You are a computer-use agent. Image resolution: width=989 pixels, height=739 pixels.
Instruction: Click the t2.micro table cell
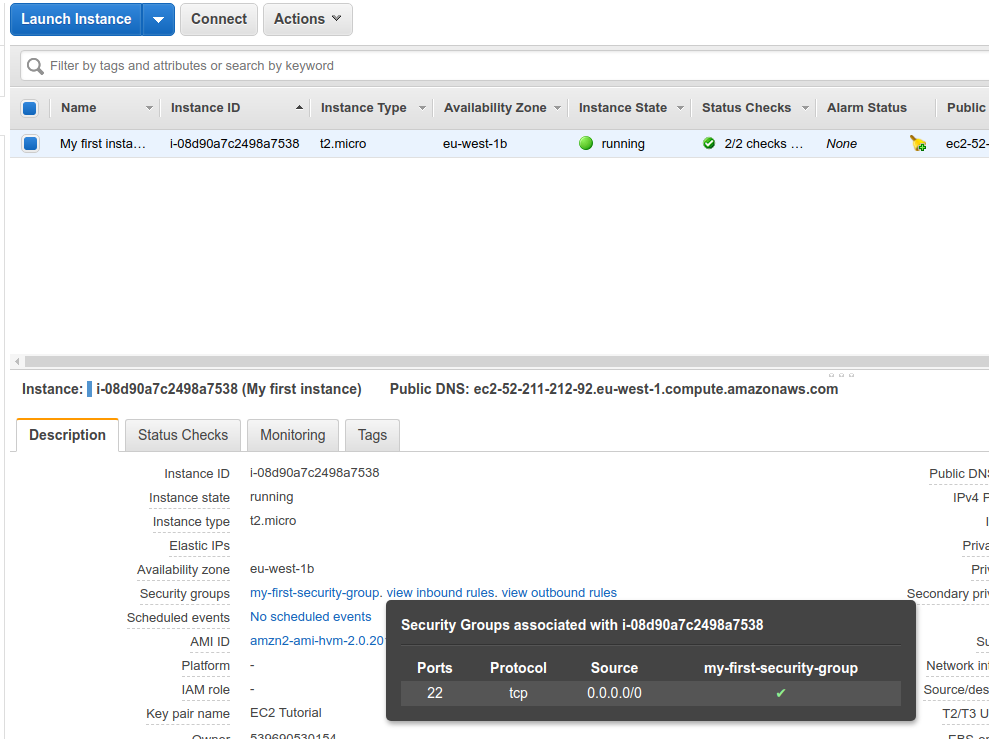pos(343,144)
